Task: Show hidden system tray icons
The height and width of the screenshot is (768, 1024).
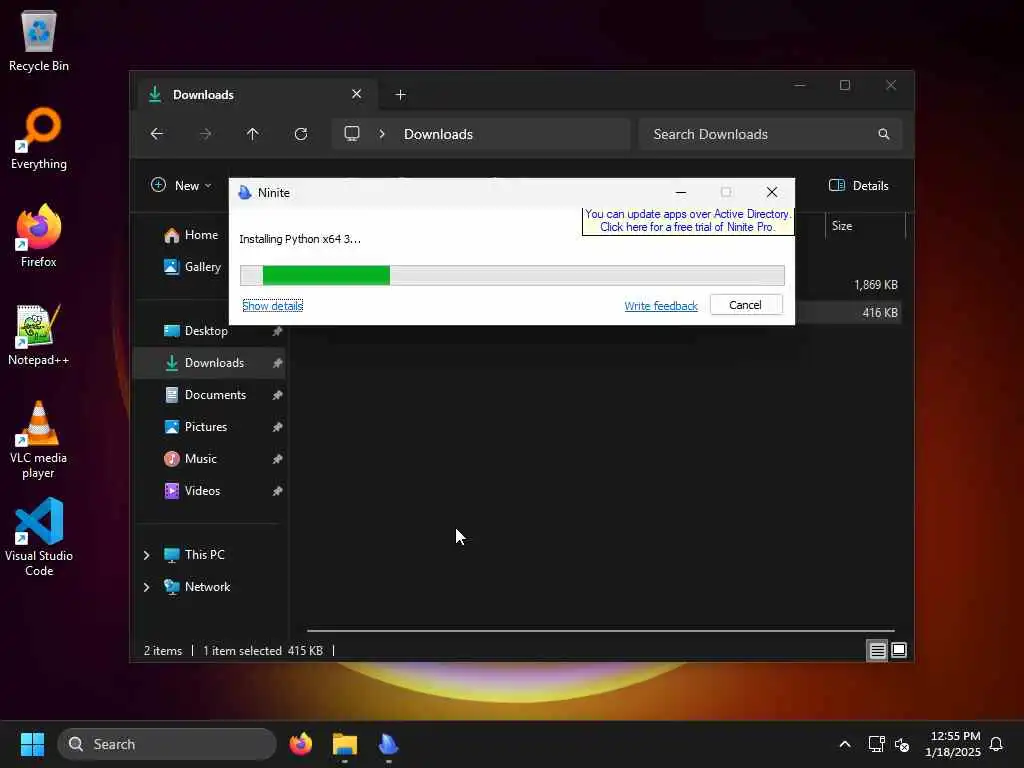Action: point(844,744)
